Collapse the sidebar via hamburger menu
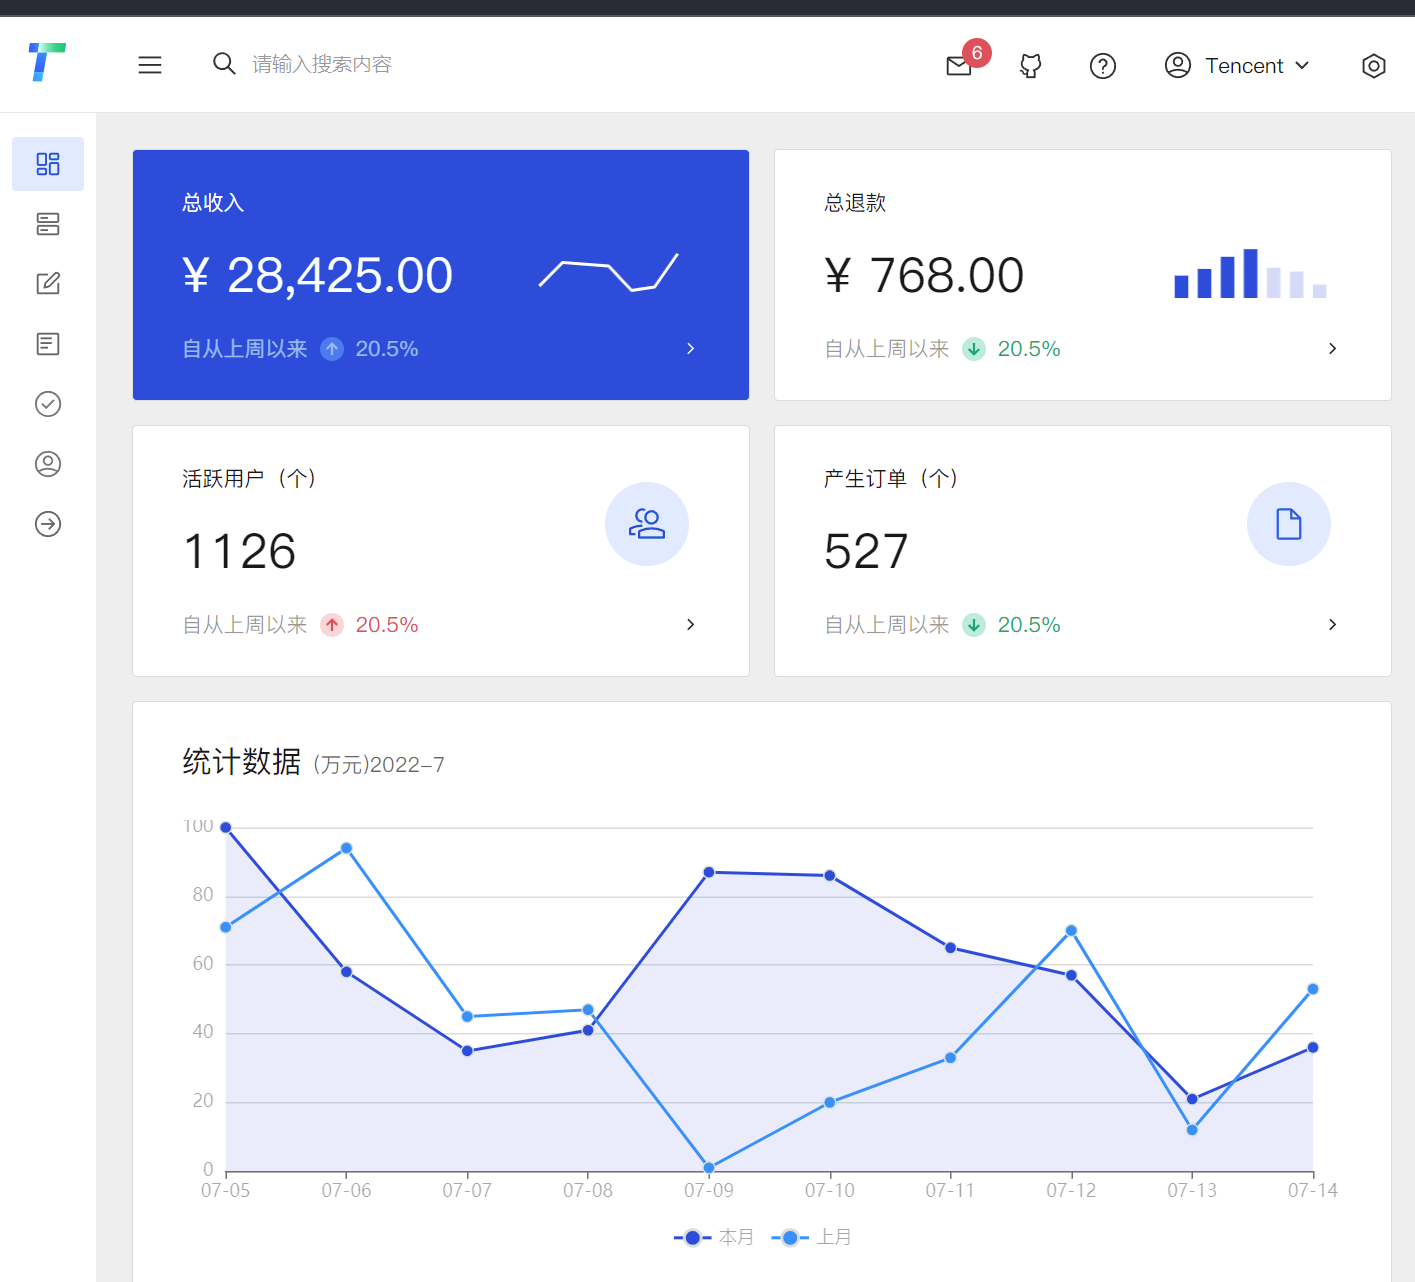Viewport: 1415px width, 1282px height. click(150, 64)
